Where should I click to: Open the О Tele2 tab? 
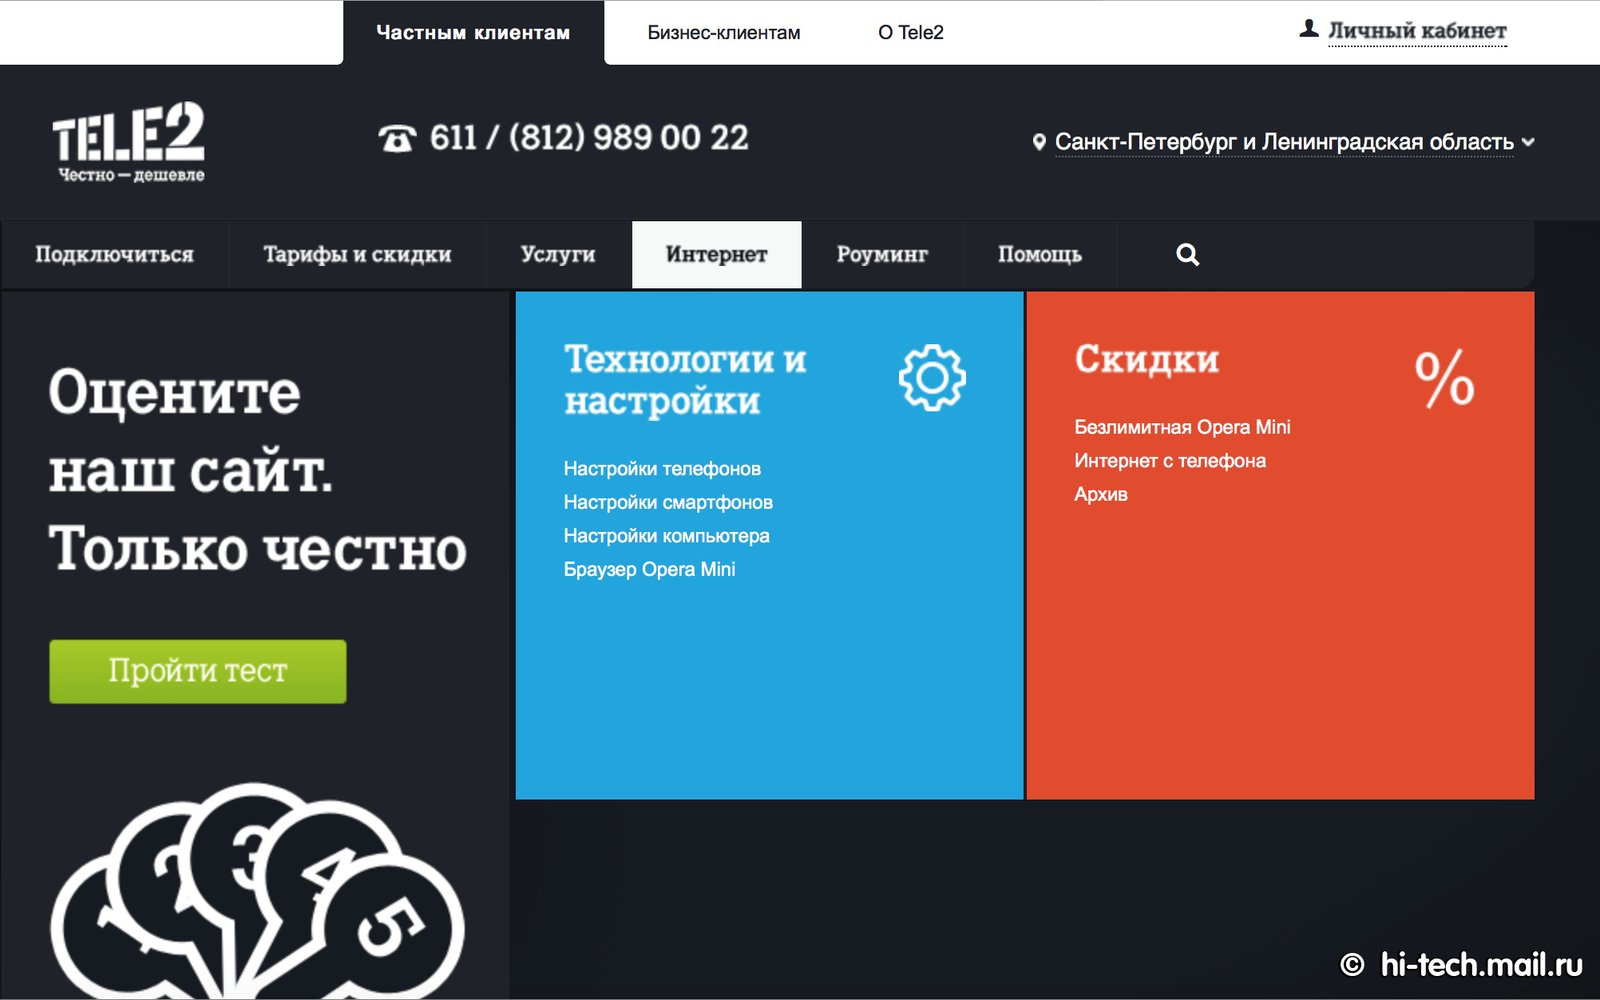(911, 33)
